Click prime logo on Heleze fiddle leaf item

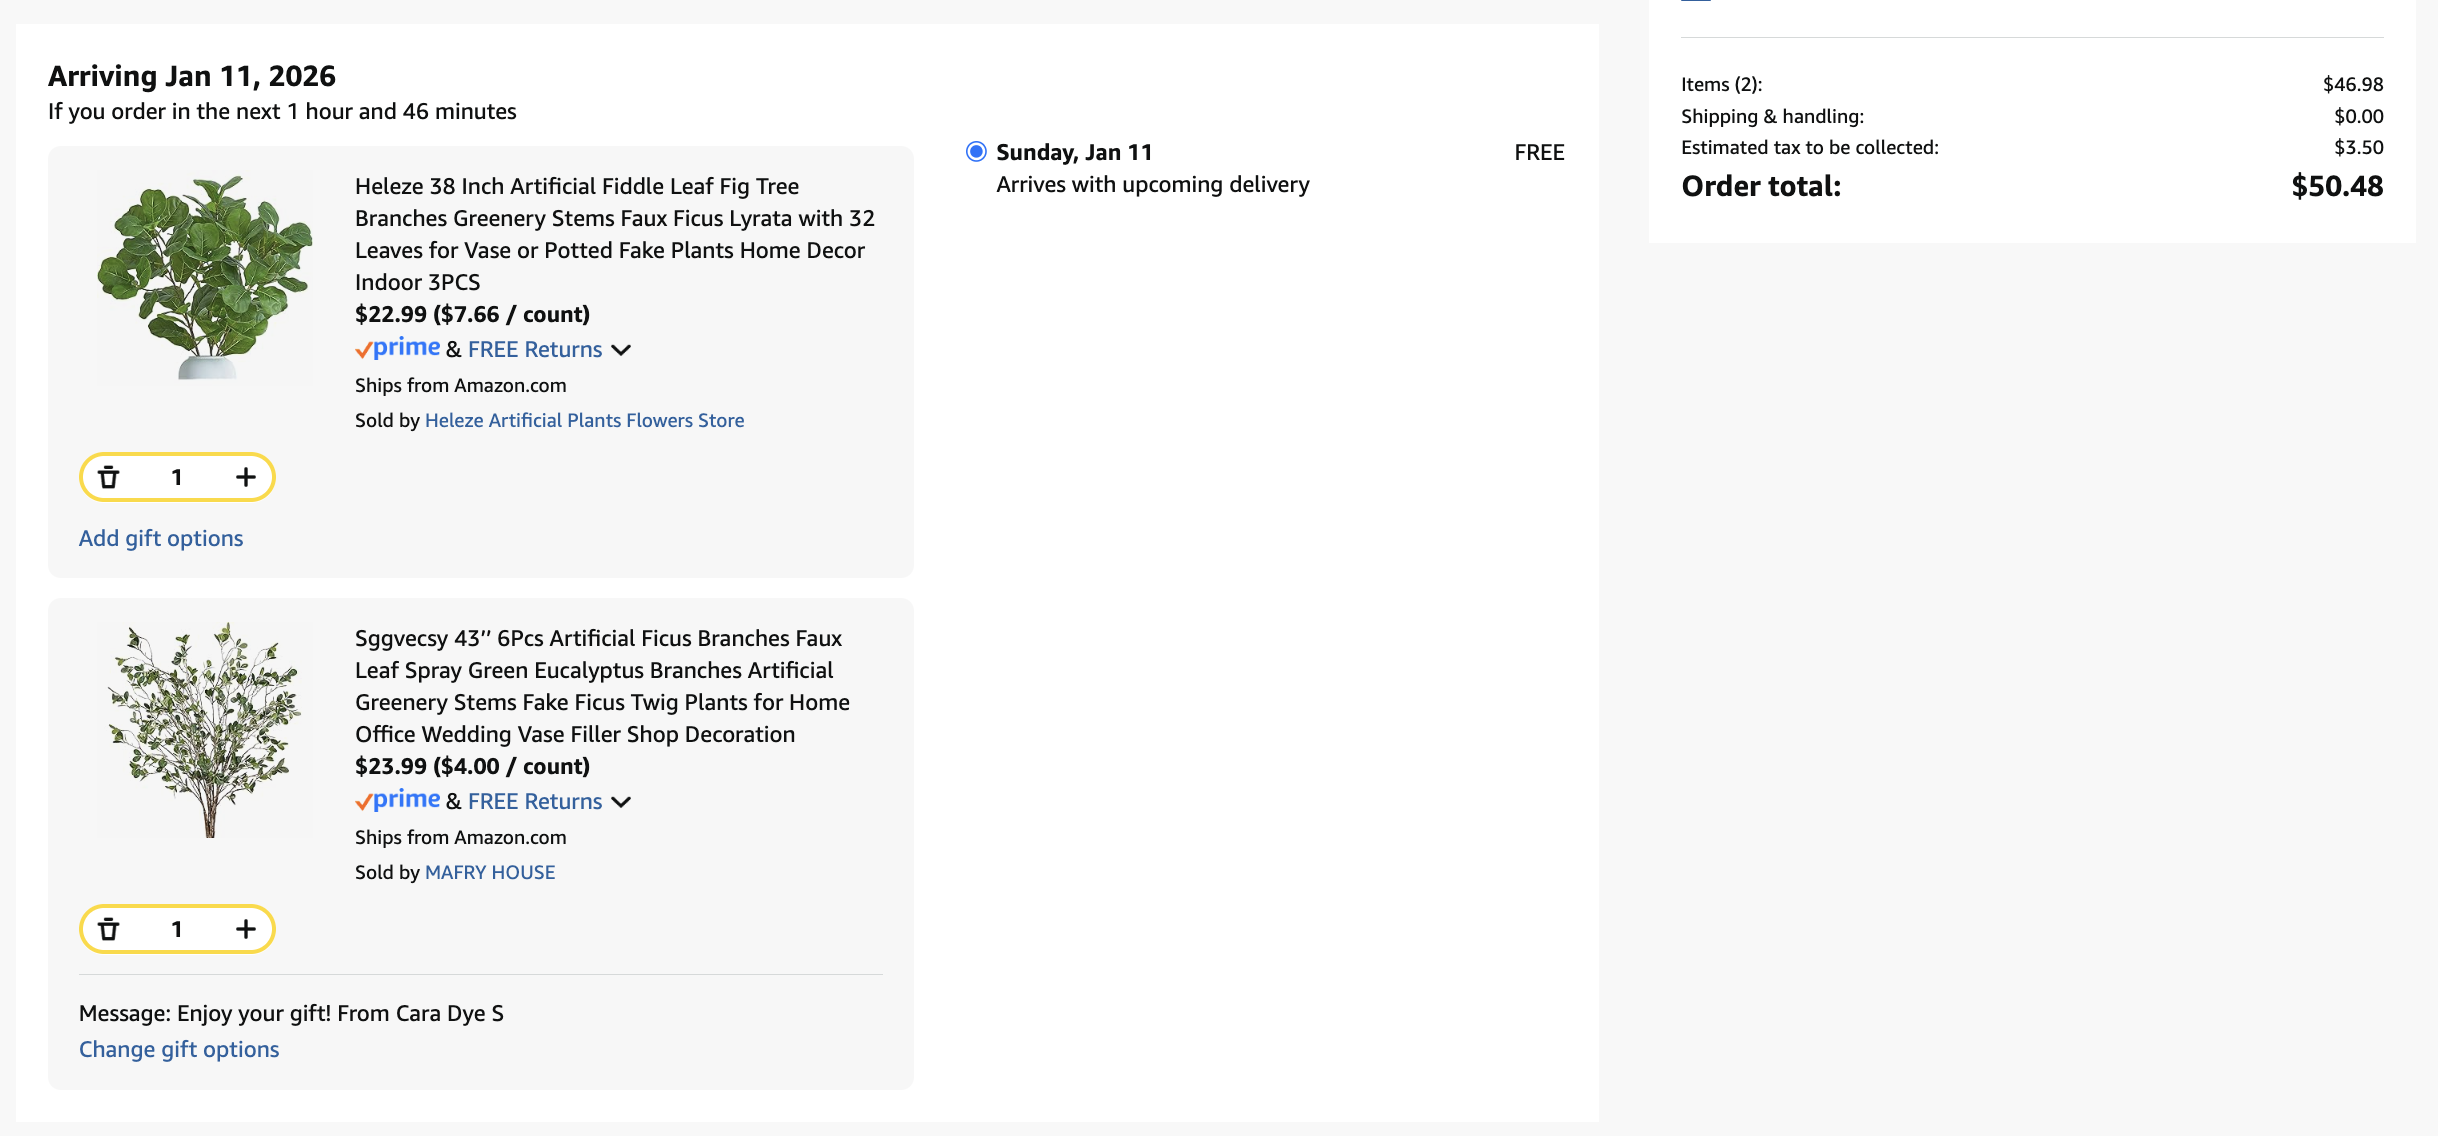point(399,348)
